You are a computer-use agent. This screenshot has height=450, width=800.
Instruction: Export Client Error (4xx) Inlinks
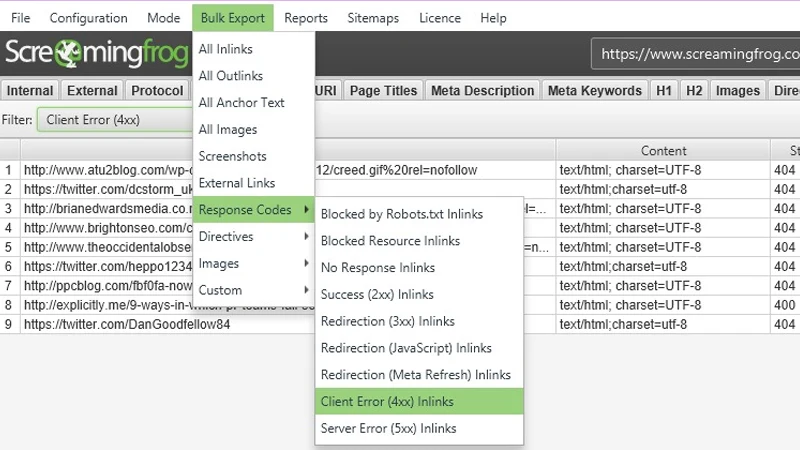click(419, 402)
